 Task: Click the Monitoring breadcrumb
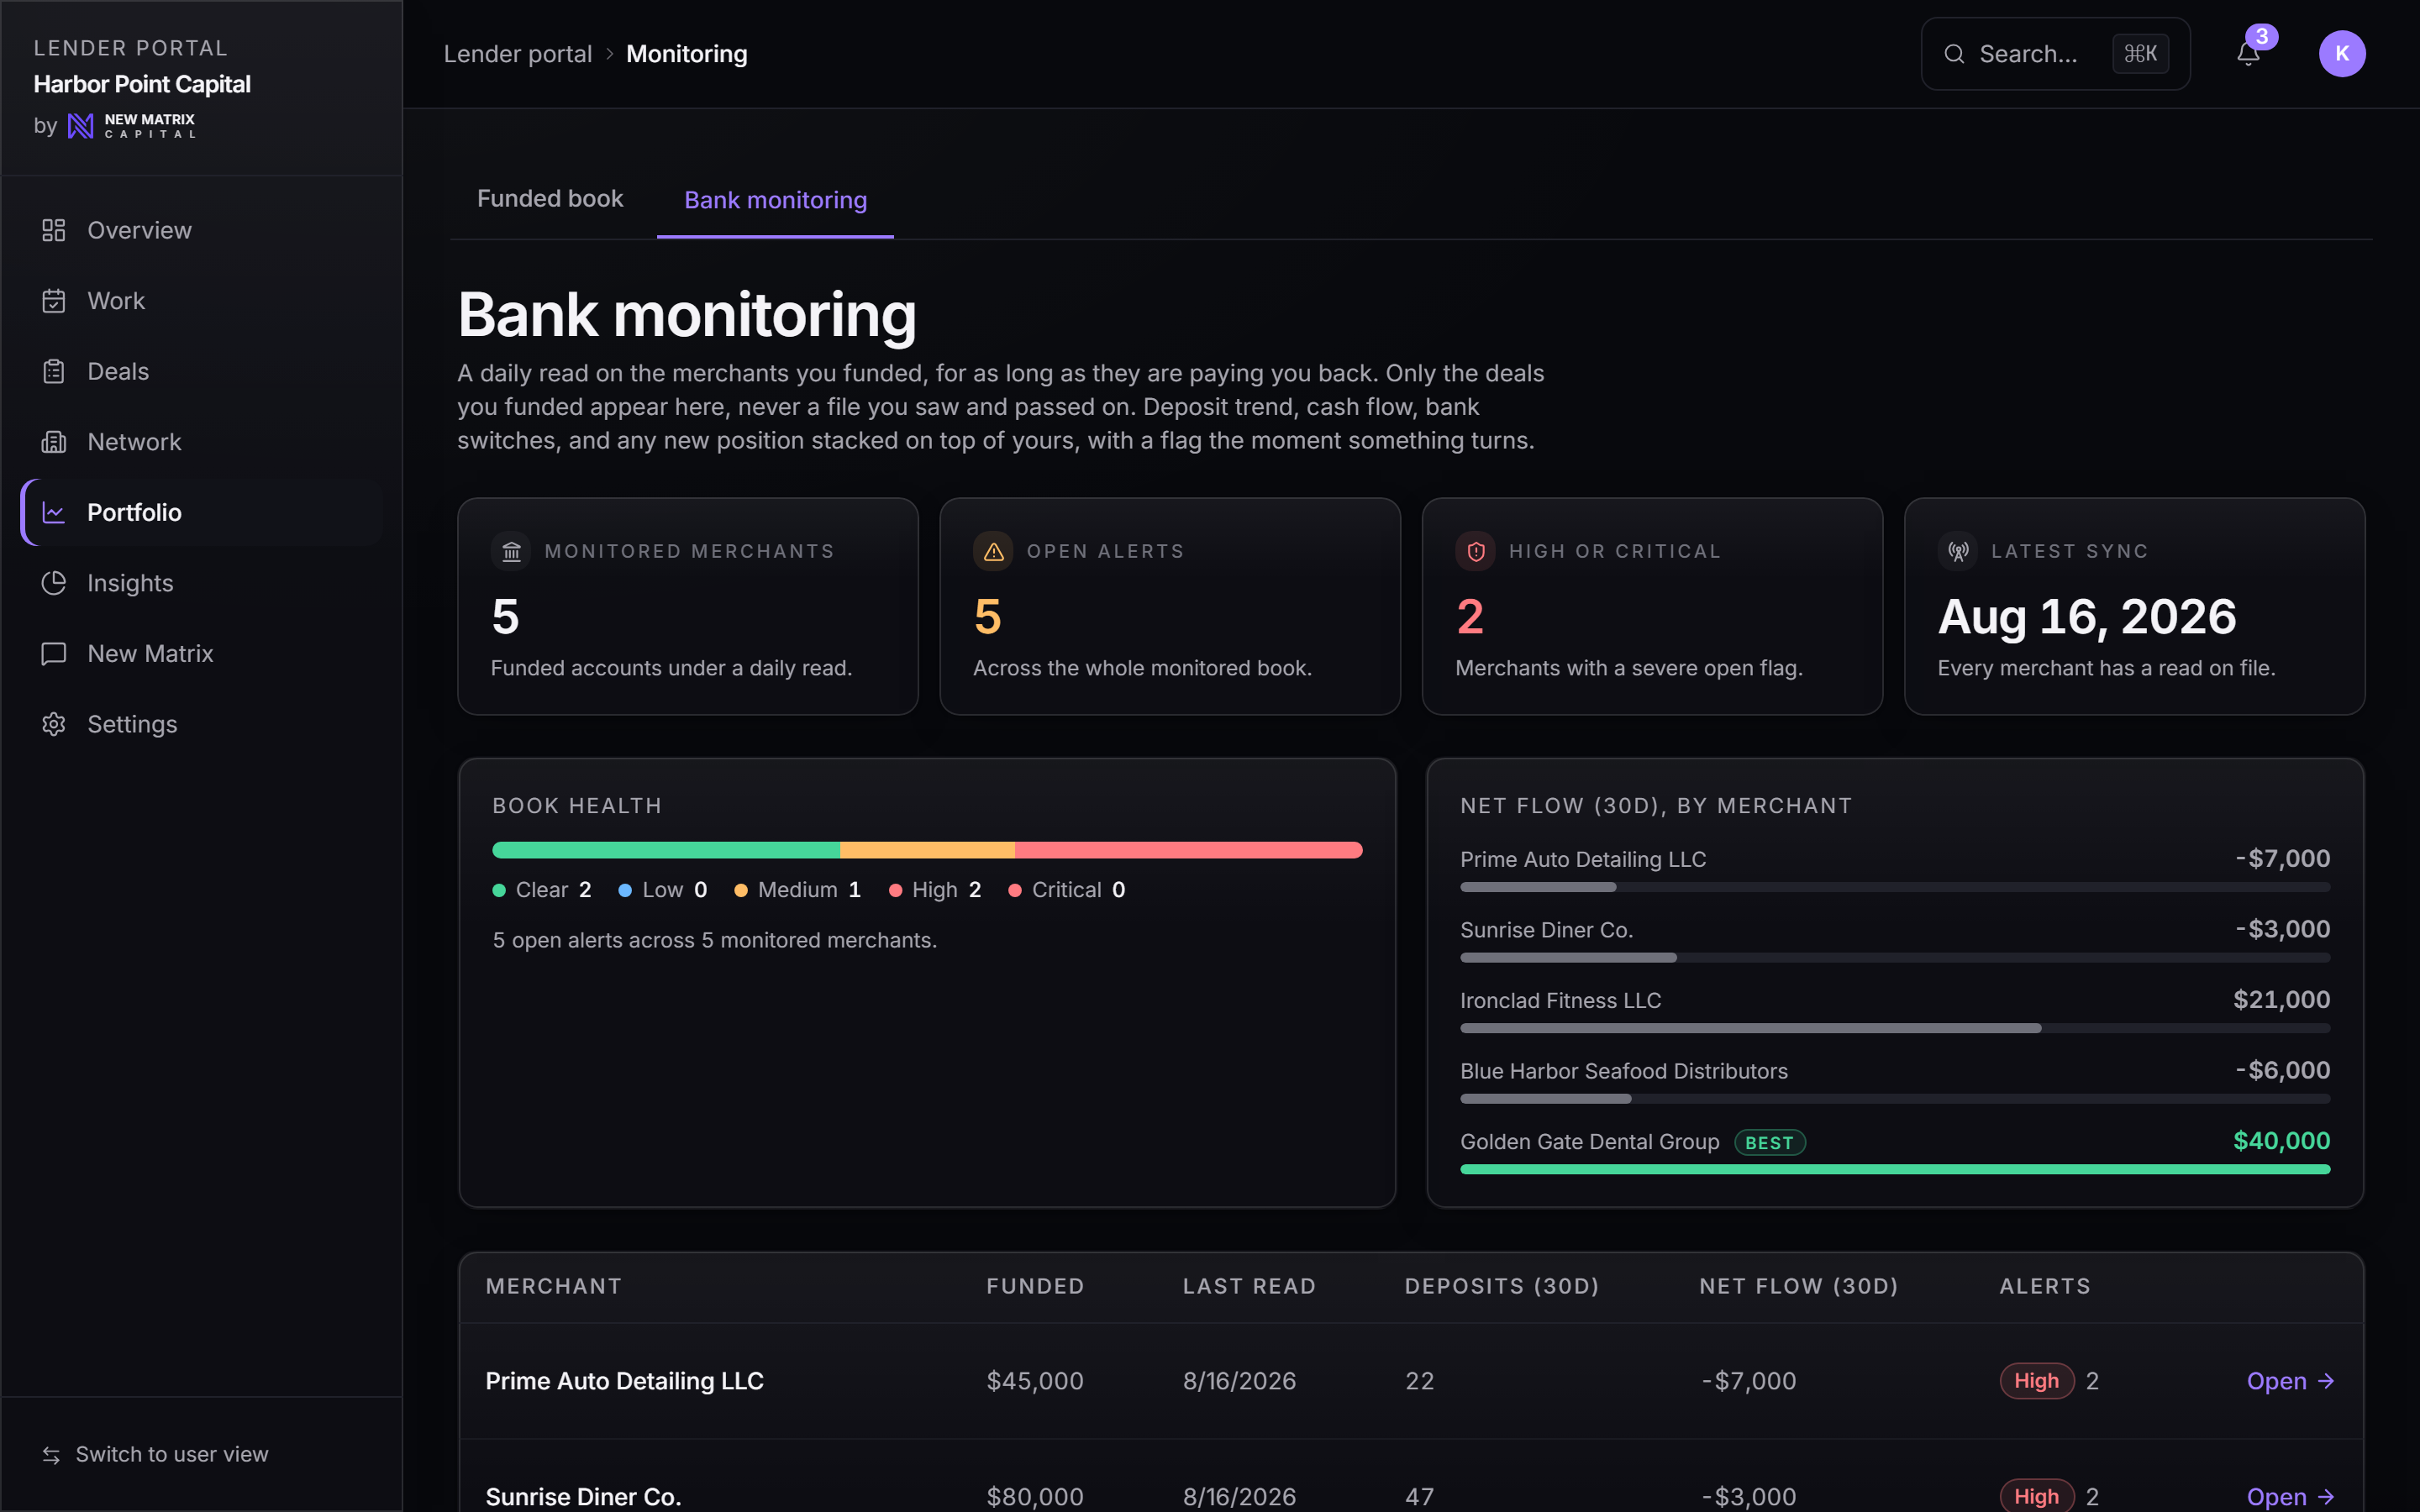pos(687,54)
